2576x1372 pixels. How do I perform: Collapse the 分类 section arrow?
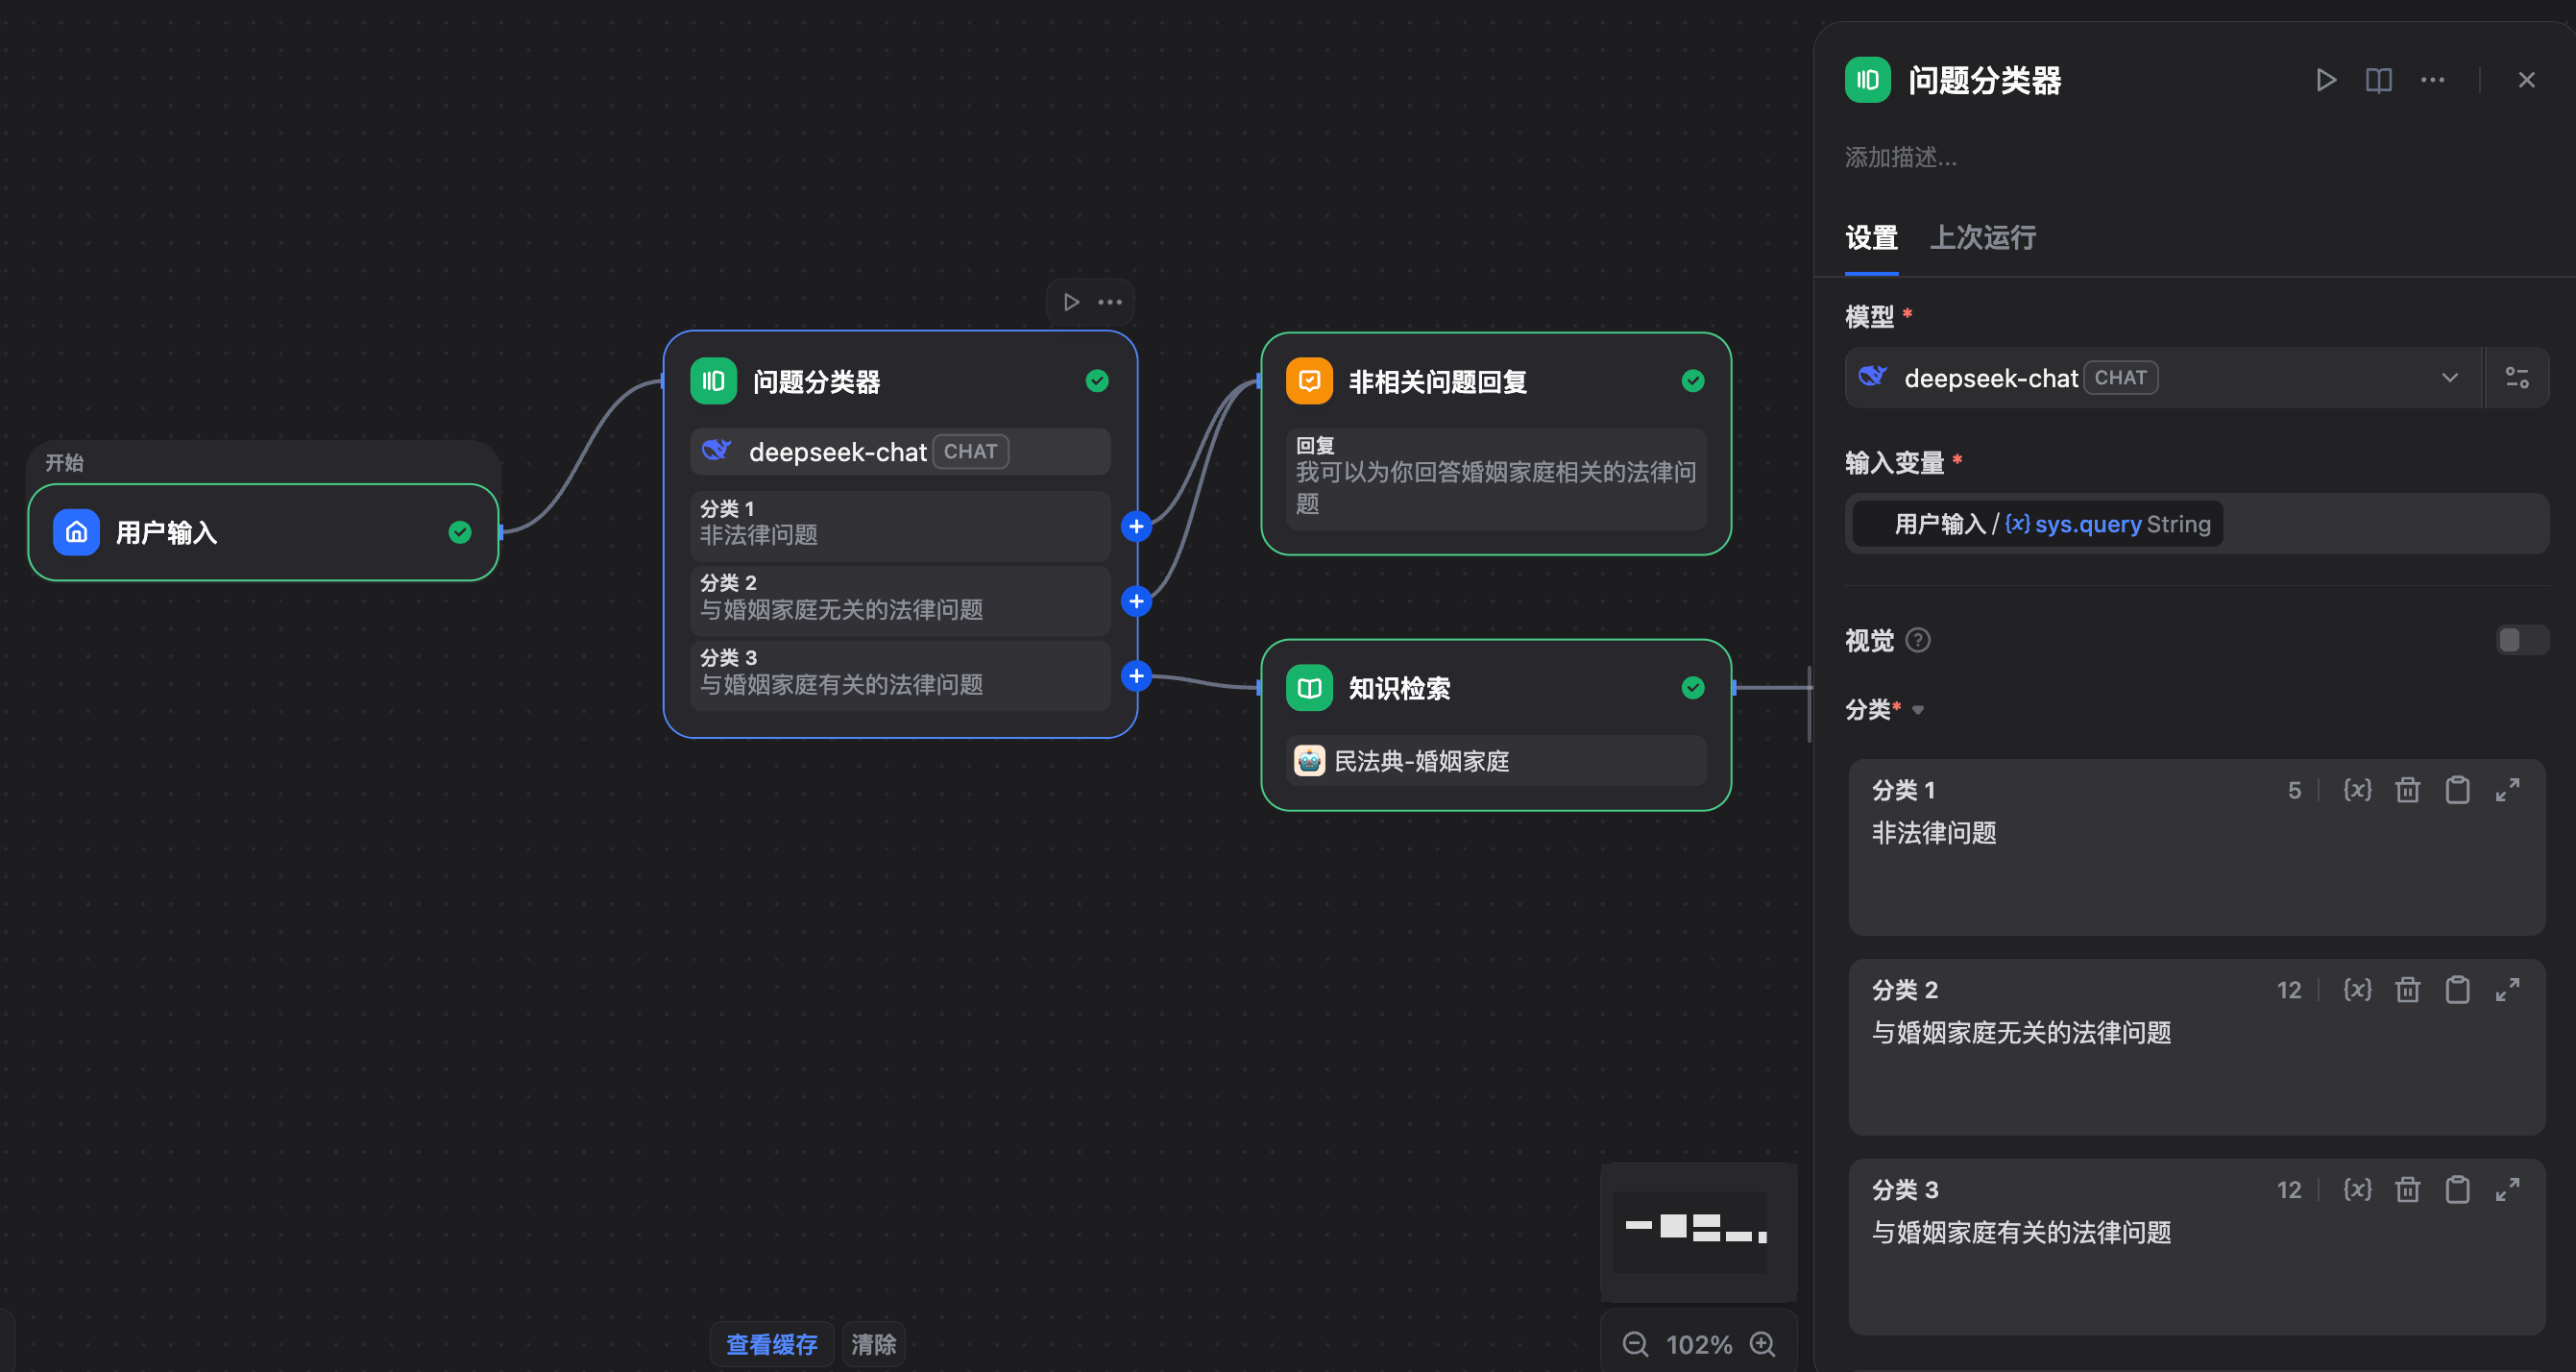tap(1918, 710)
